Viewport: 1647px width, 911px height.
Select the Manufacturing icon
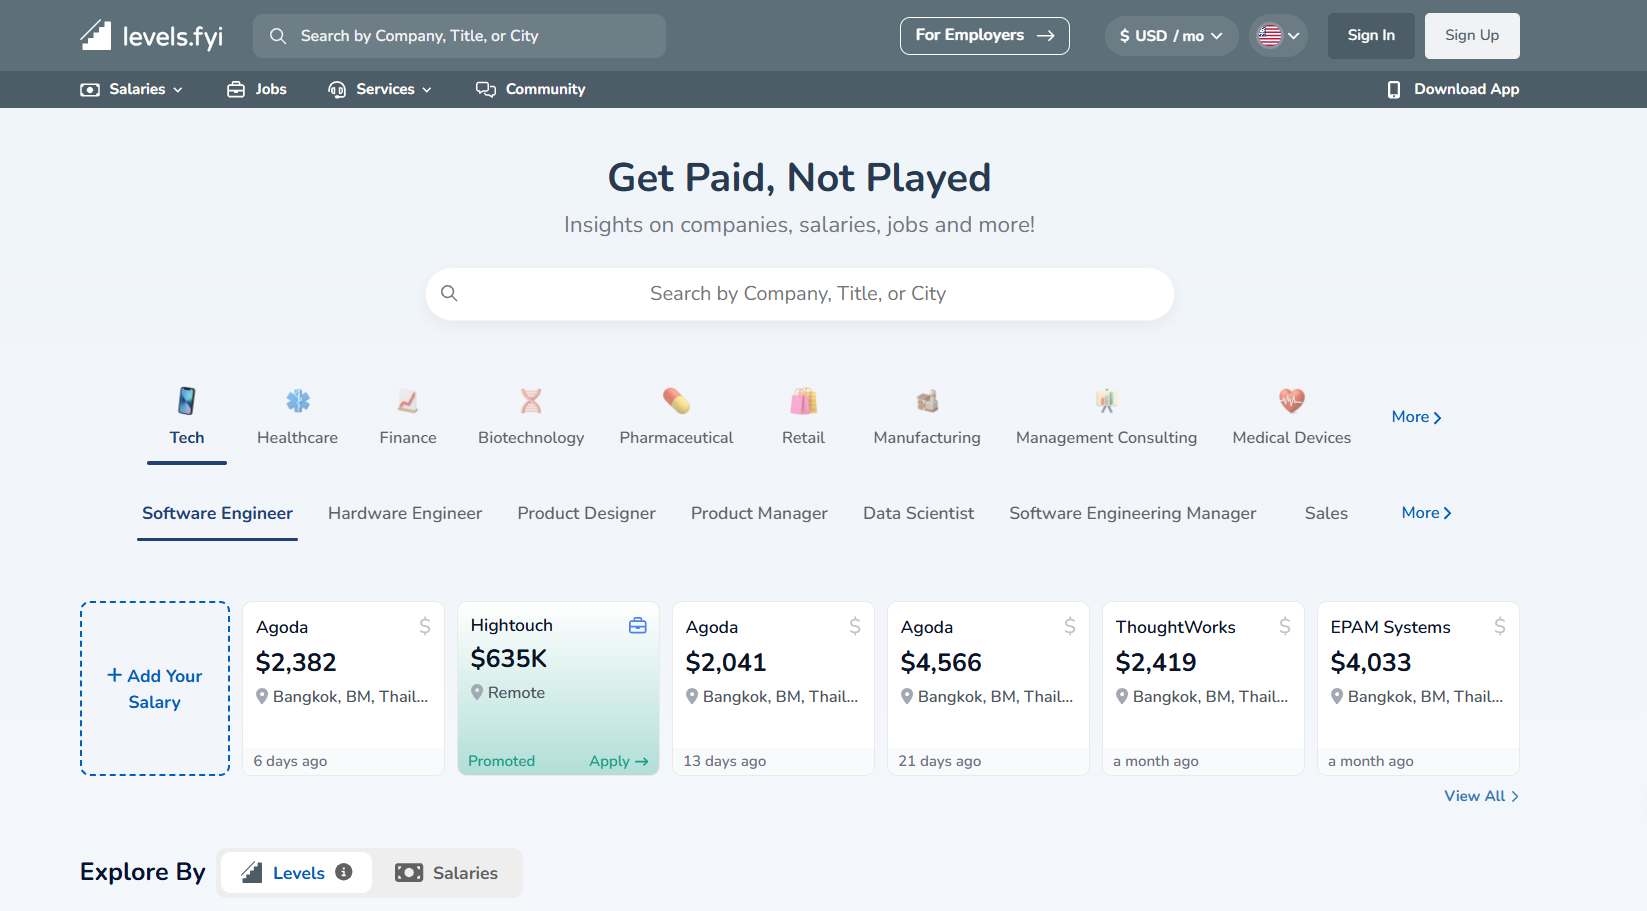pyautogui.click(x=927, y=401)
